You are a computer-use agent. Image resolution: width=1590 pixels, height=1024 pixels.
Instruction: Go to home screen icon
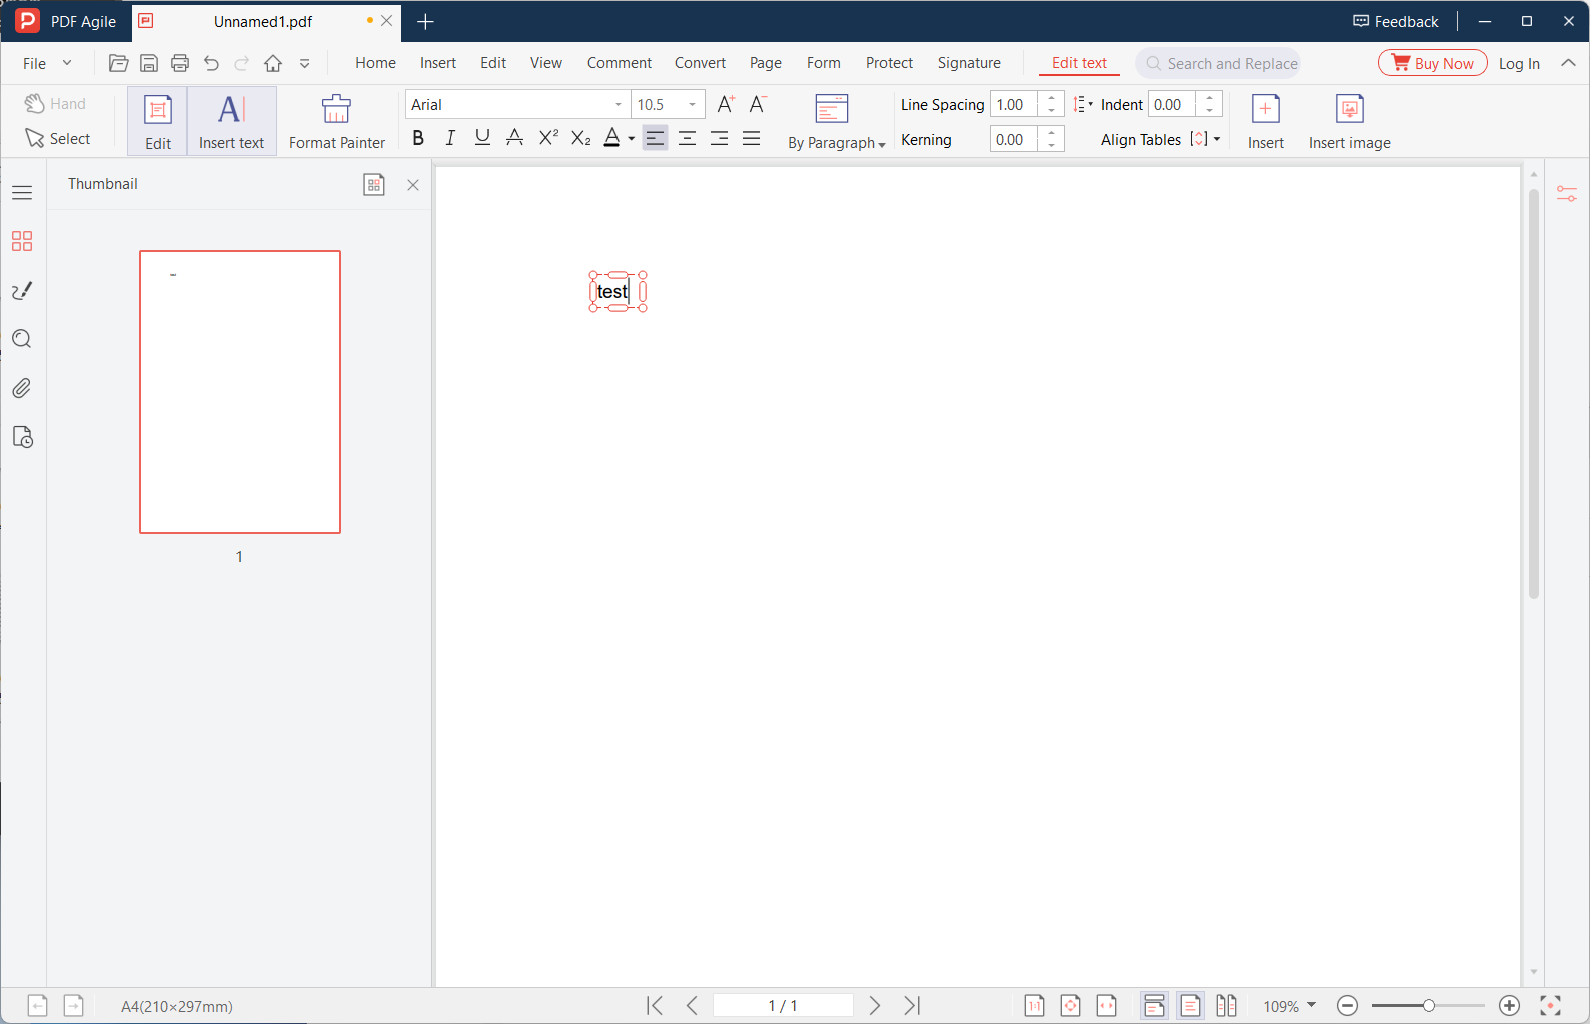pos(273,63)
